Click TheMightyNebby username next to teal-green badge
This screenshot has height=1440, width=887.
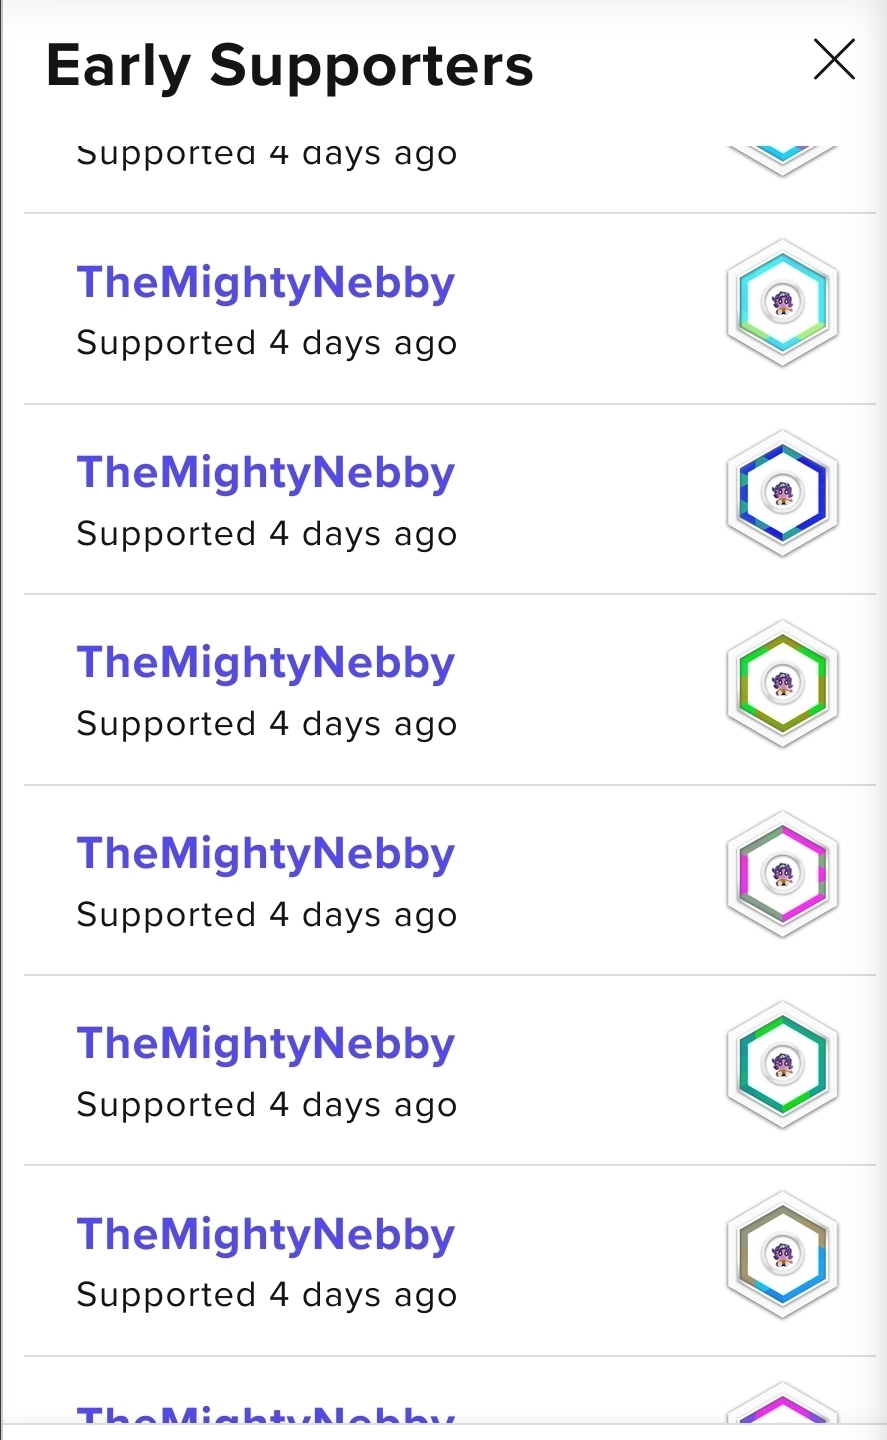tap(266, 1044)
